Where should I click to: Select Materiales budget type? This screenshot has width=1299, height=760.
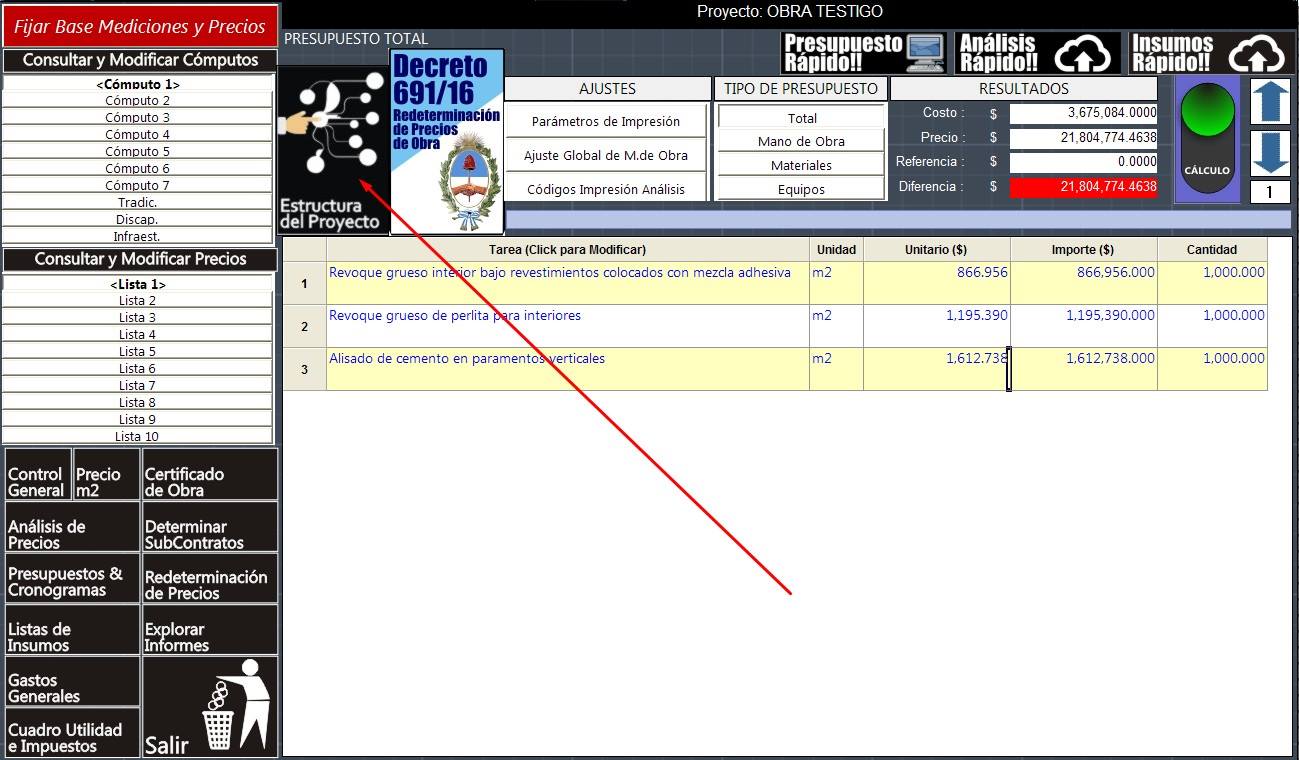(801, 165)
